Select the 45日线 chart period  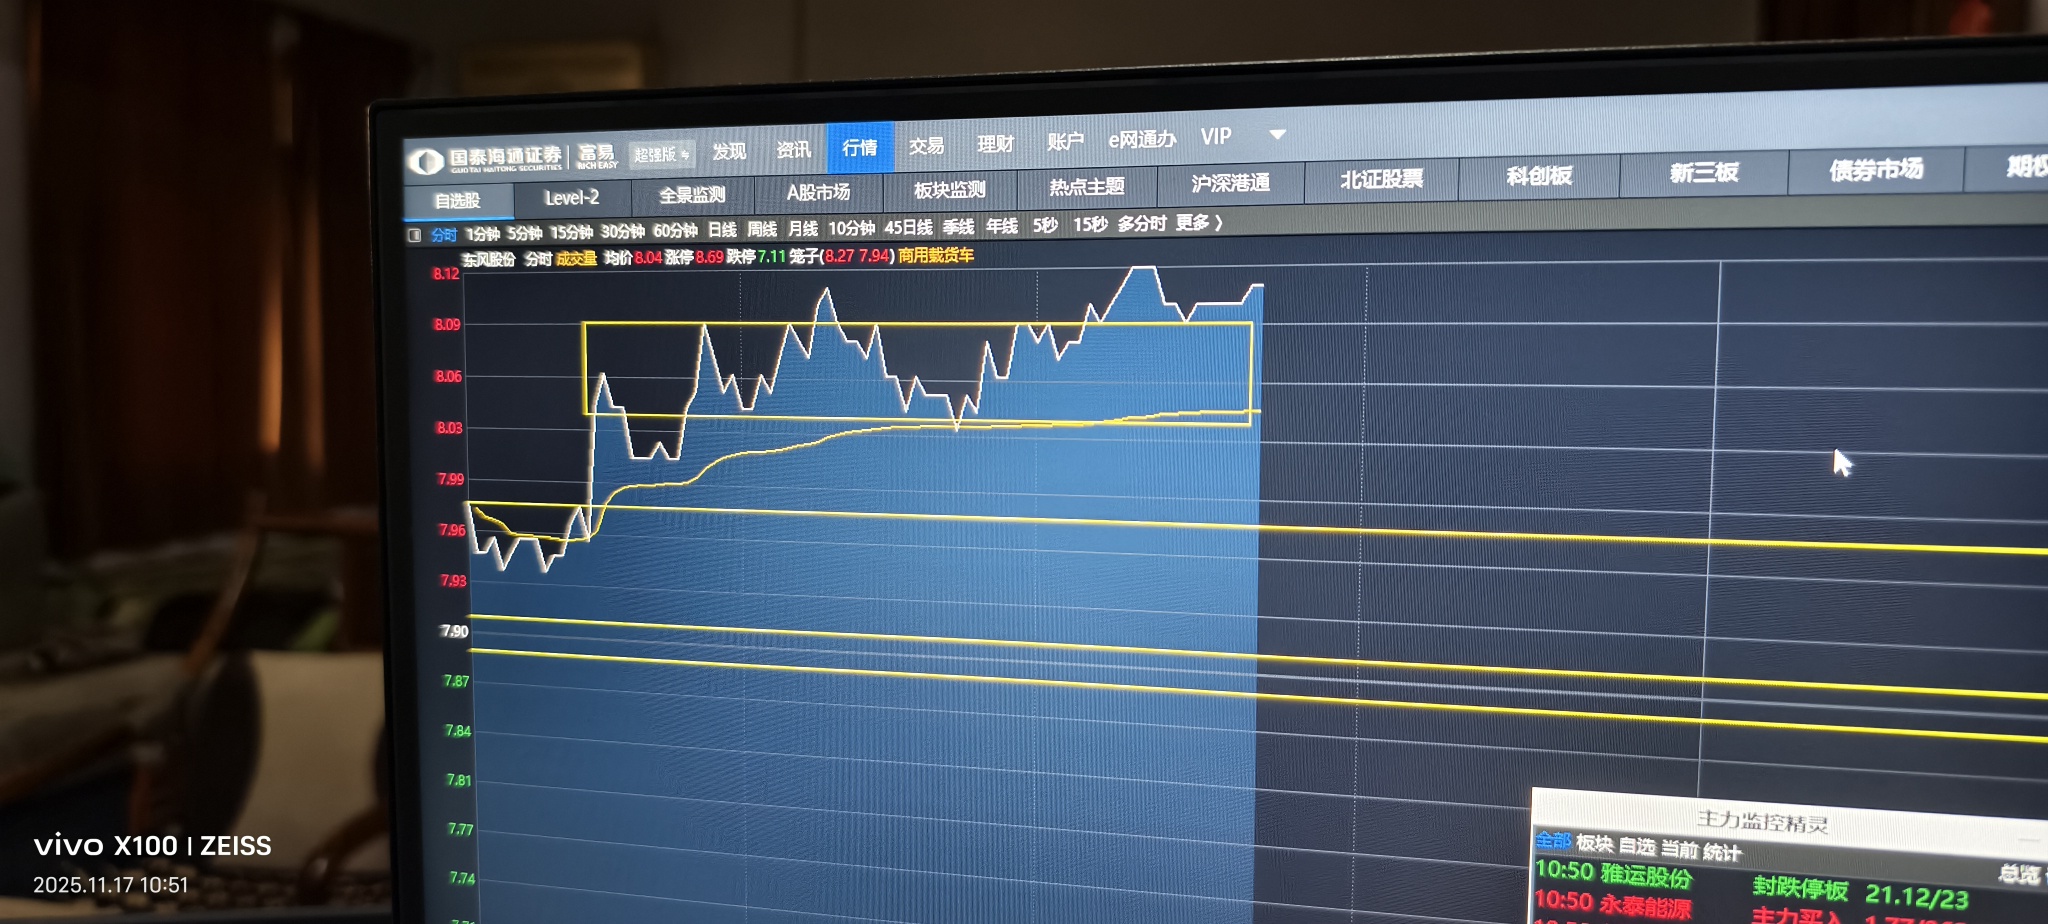(x=908, y=227)
